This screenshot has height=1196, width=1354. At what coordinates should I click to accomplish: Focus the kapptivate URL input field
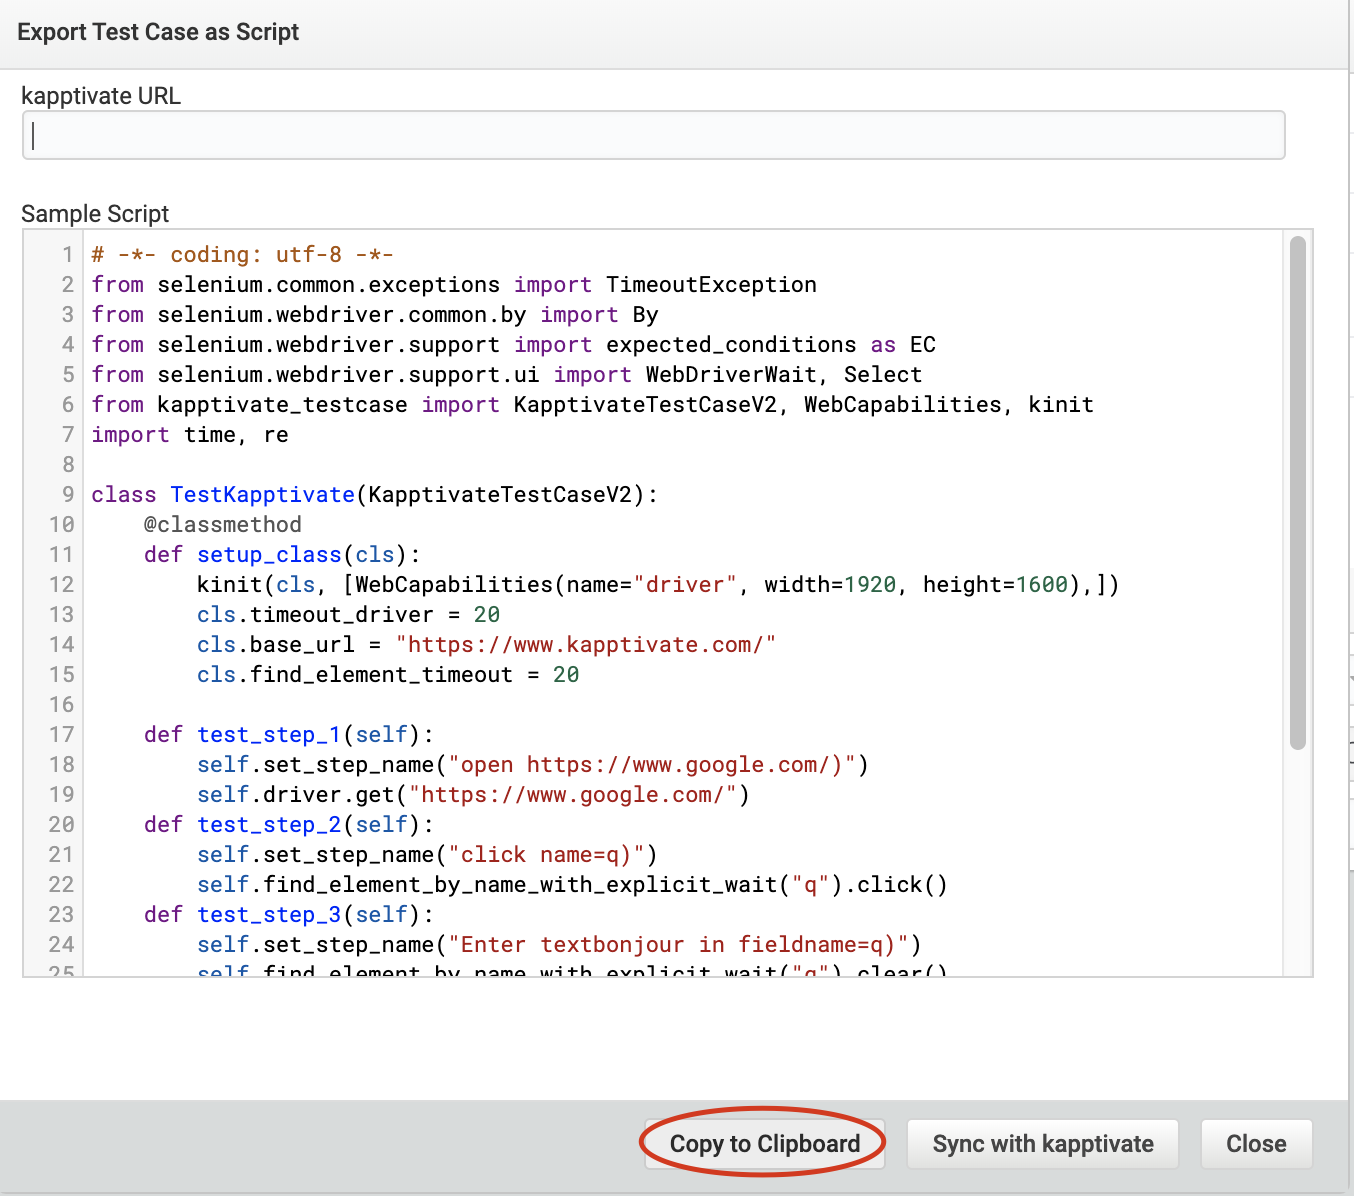tap(653, 135)
